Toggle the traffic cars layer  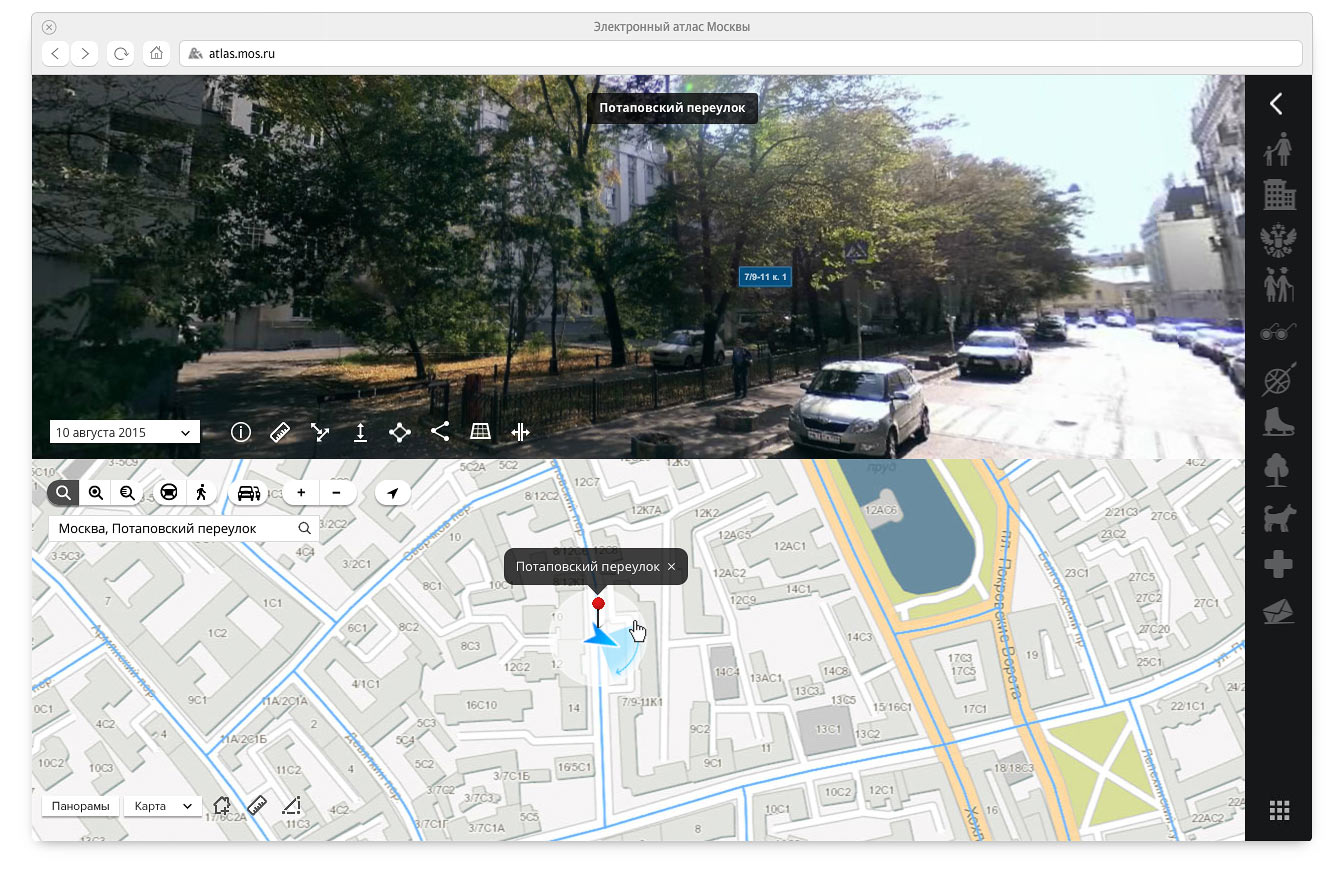click(248, 493)
